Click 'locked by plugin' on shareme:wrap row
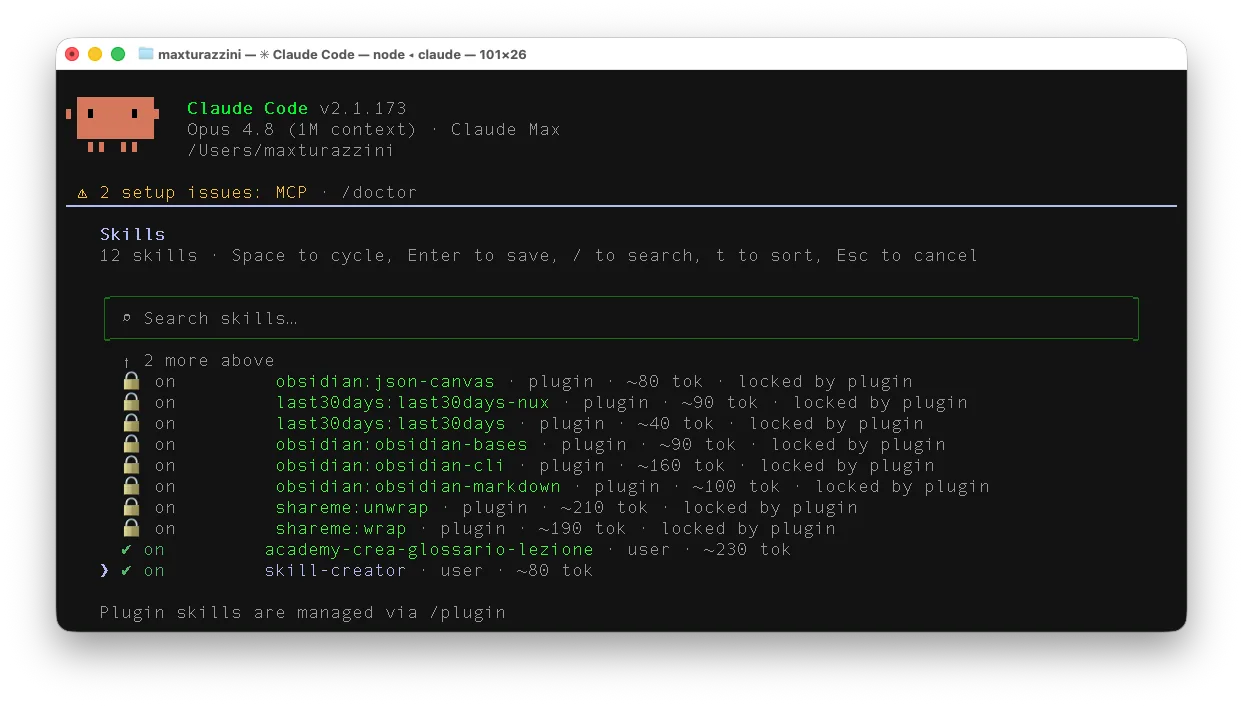The image size is (1243, 706). coord(749,528)
